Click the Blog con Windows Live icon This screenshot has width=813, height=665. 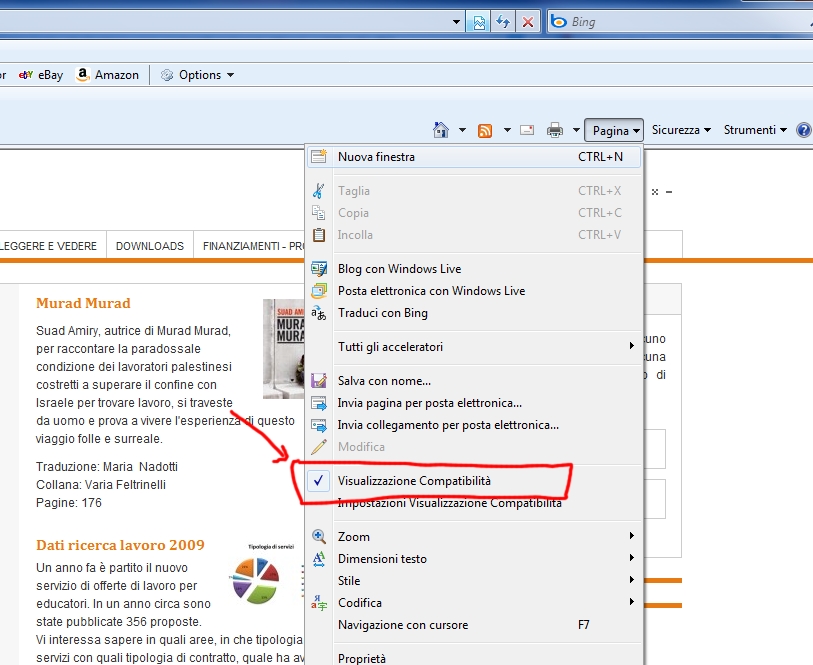319,268
